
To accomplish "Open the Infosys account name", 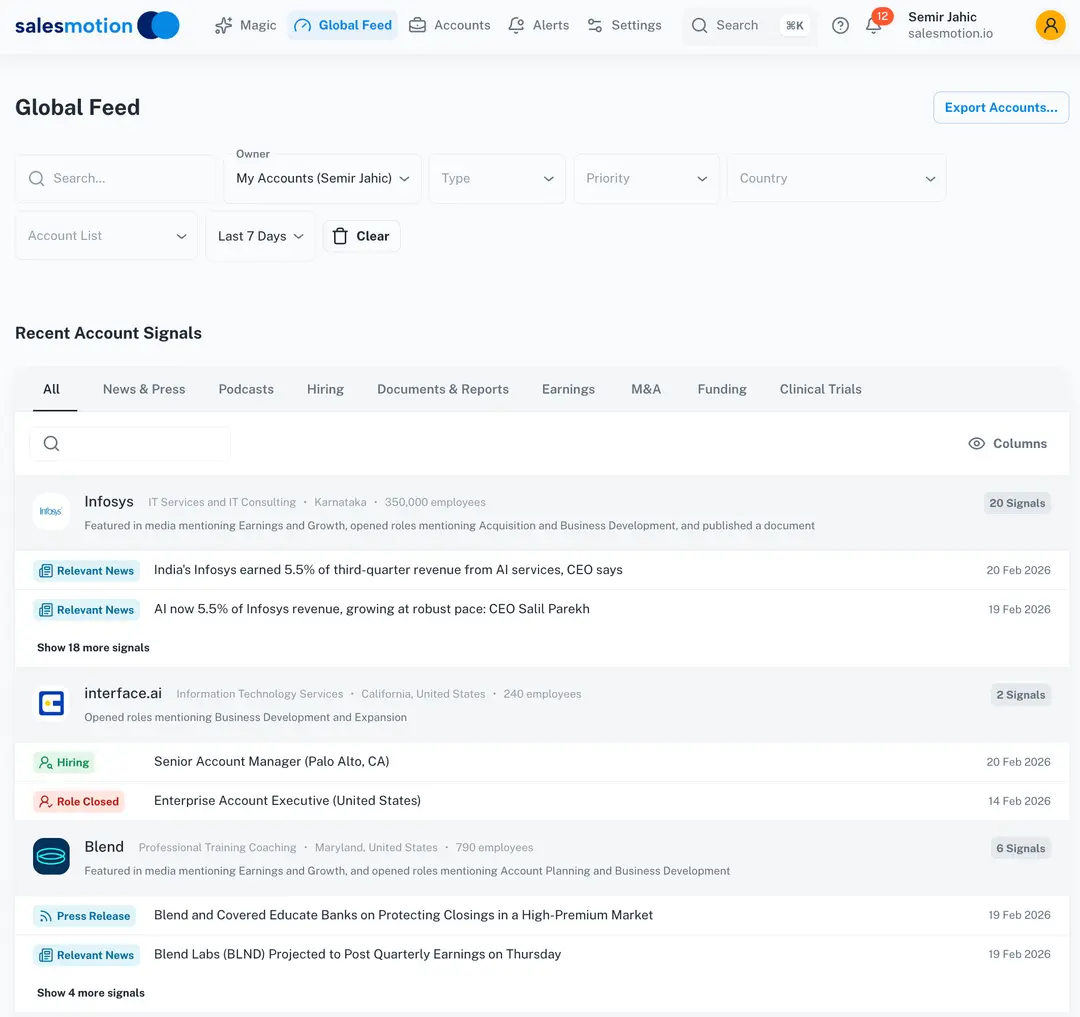I will tap(109, 501).
